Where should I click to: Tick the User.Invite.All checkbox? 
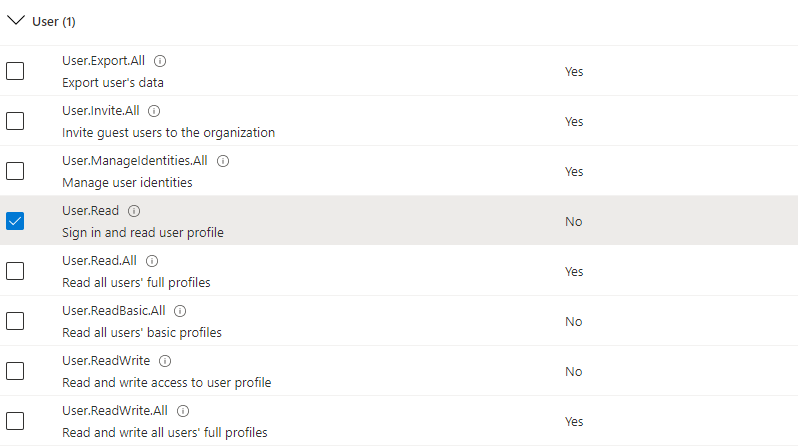pos(15,121)
